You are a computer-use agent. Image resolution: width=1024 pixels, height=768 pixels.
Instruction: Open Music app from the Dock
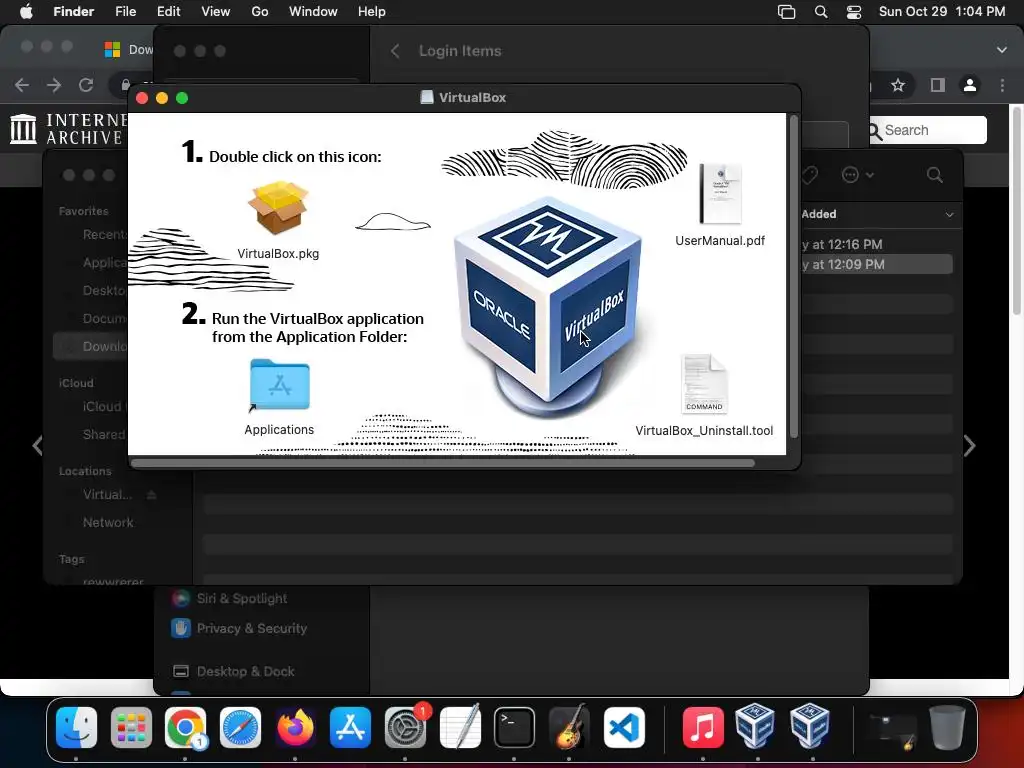point(703,727)
